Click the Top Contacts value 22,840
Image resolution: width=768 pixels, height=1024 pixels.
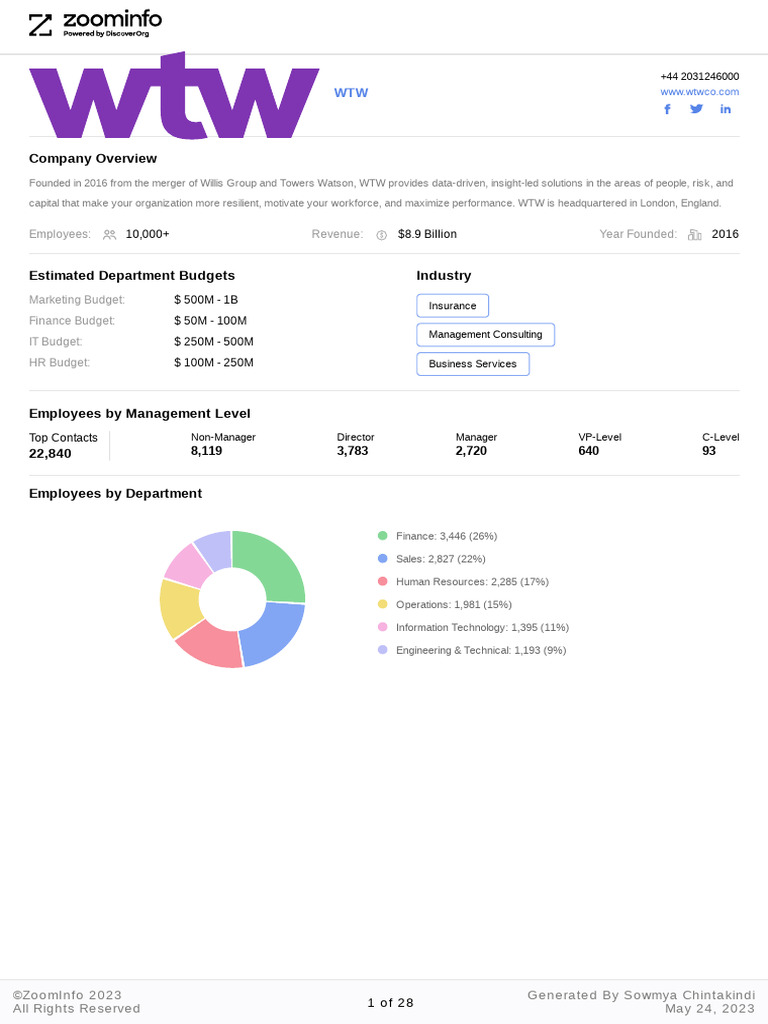tap(50, 453)
